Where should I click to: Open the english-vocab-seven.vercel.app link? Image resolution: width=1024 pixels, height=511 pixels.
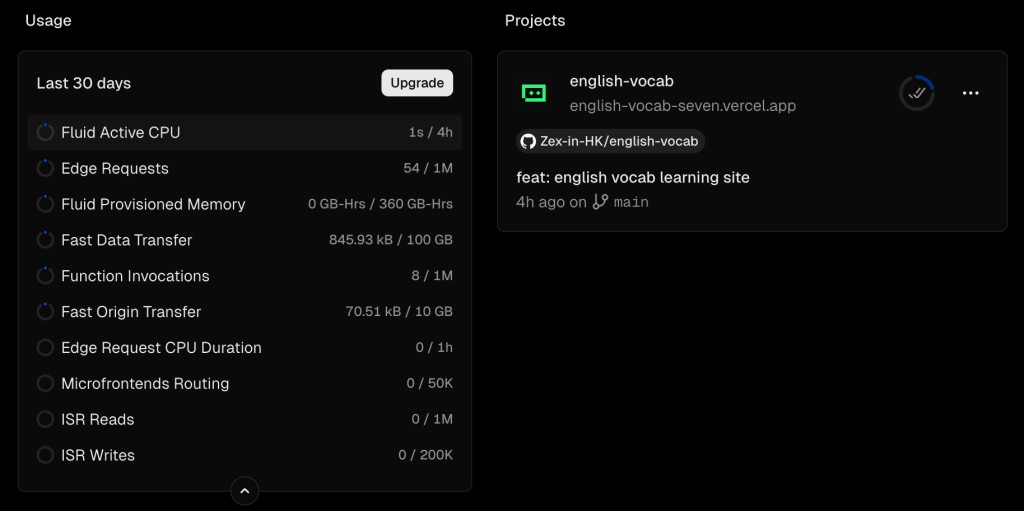[x=682, y=105]
